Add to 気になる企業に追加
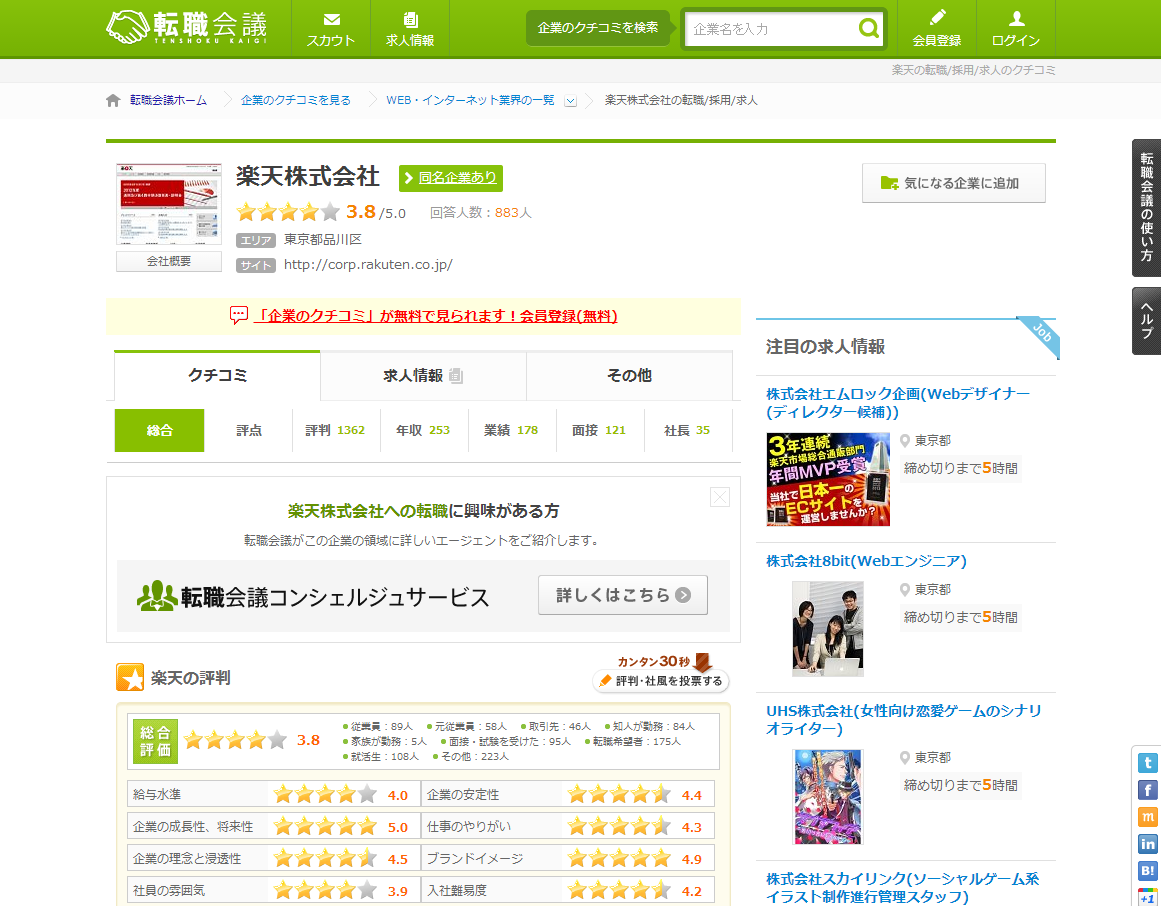 coord(953,183)
